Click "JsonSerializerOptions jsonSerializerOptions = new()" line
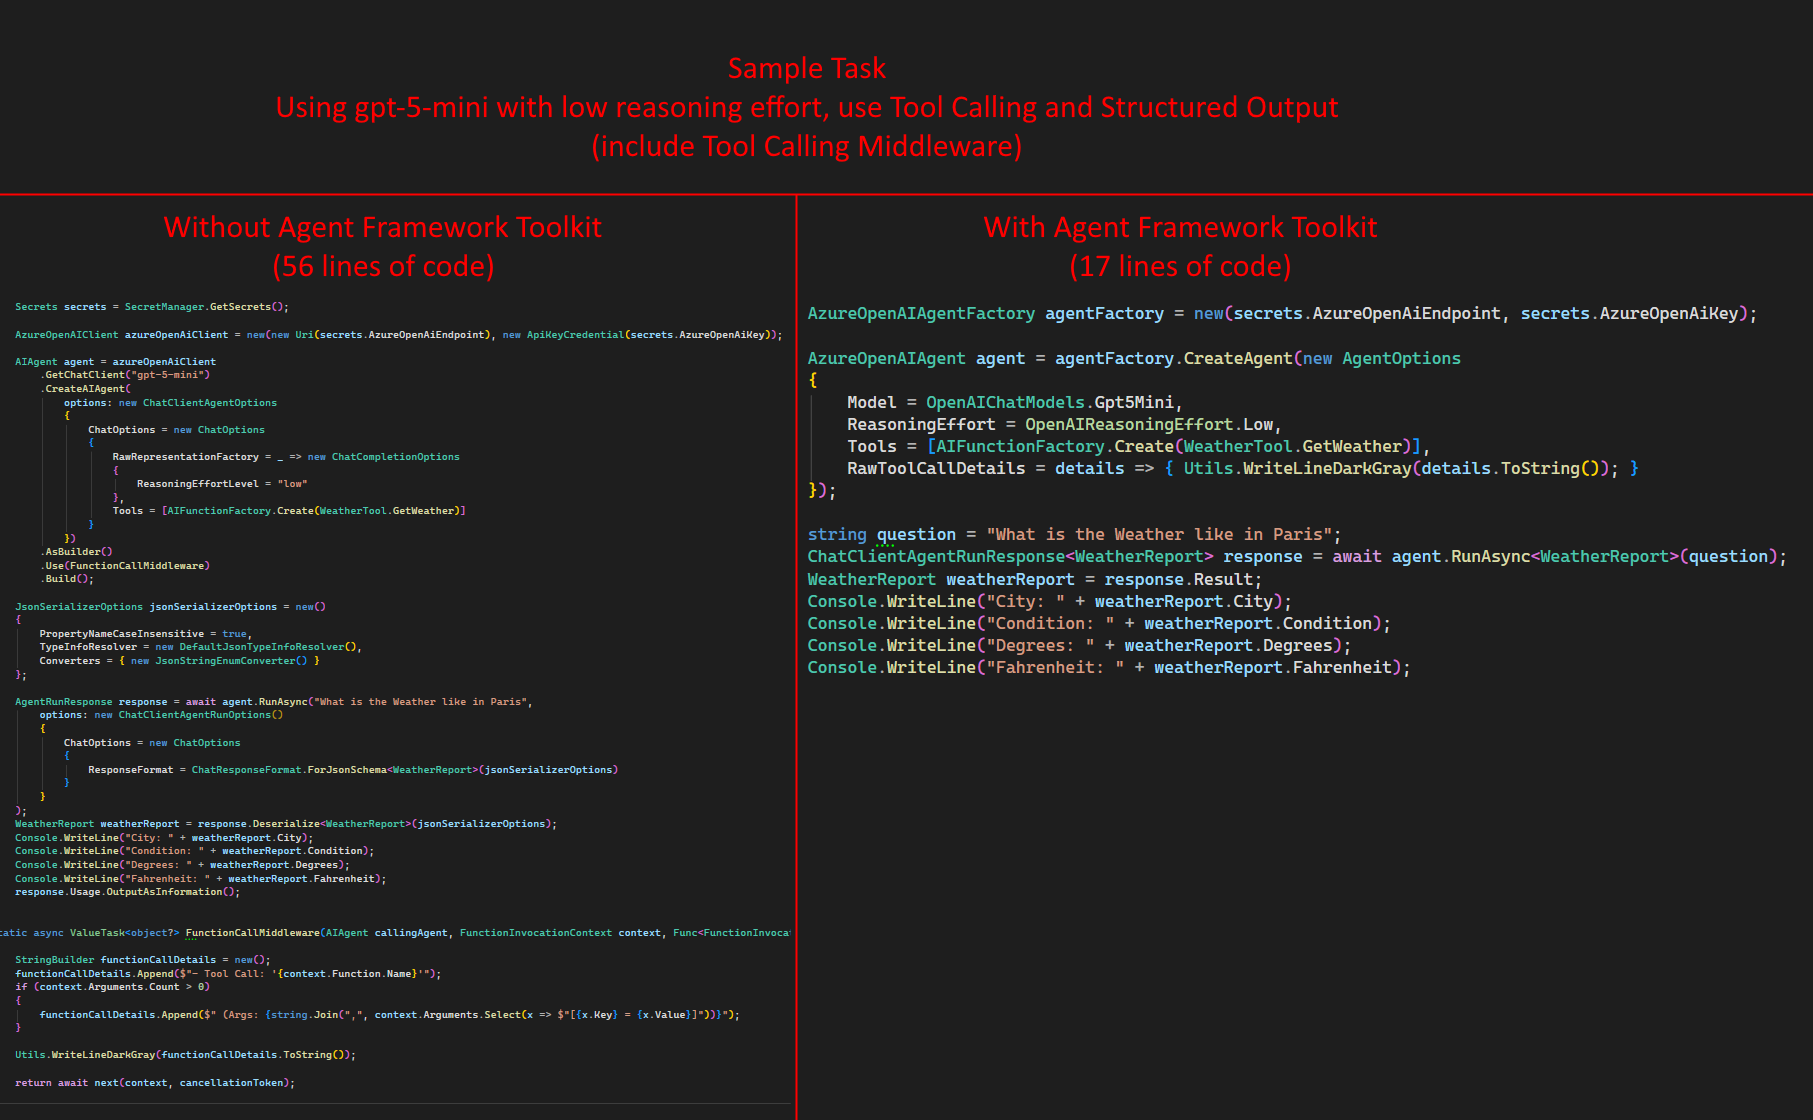This screenshot has width=1813, height=1120. click(x=170, y=607)
